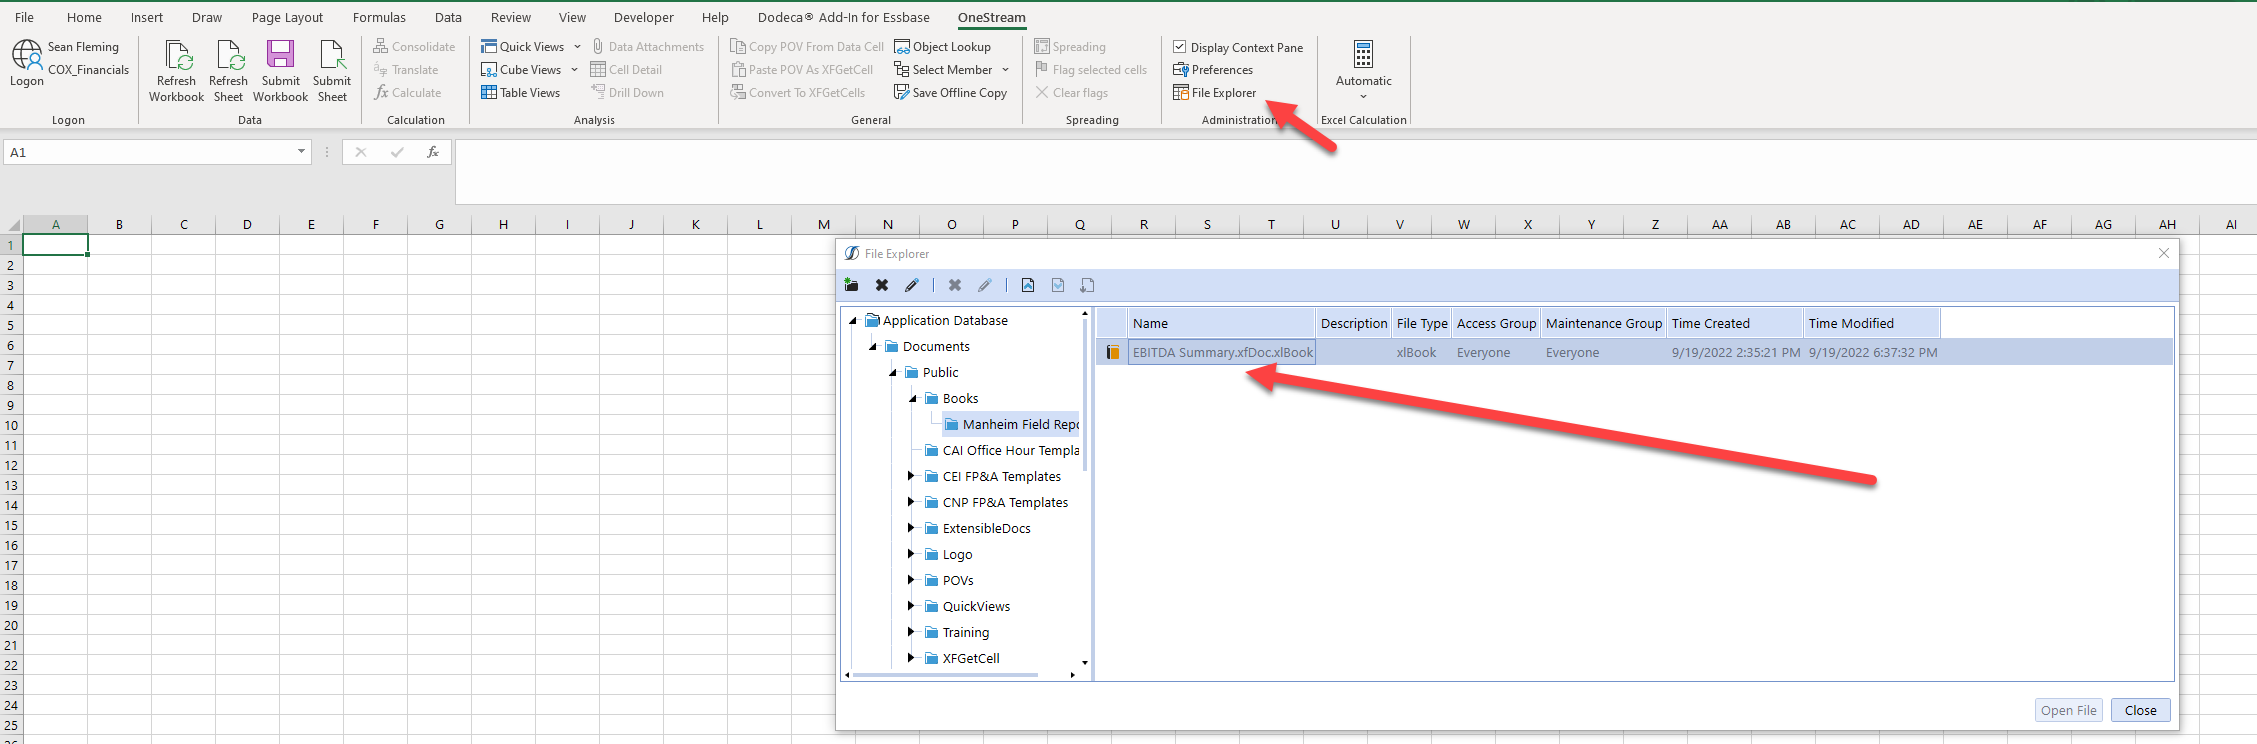The image size is (2257, 744).
Task: Switch to the Formulas ribbon tab
Action: (x=379, y=17)
